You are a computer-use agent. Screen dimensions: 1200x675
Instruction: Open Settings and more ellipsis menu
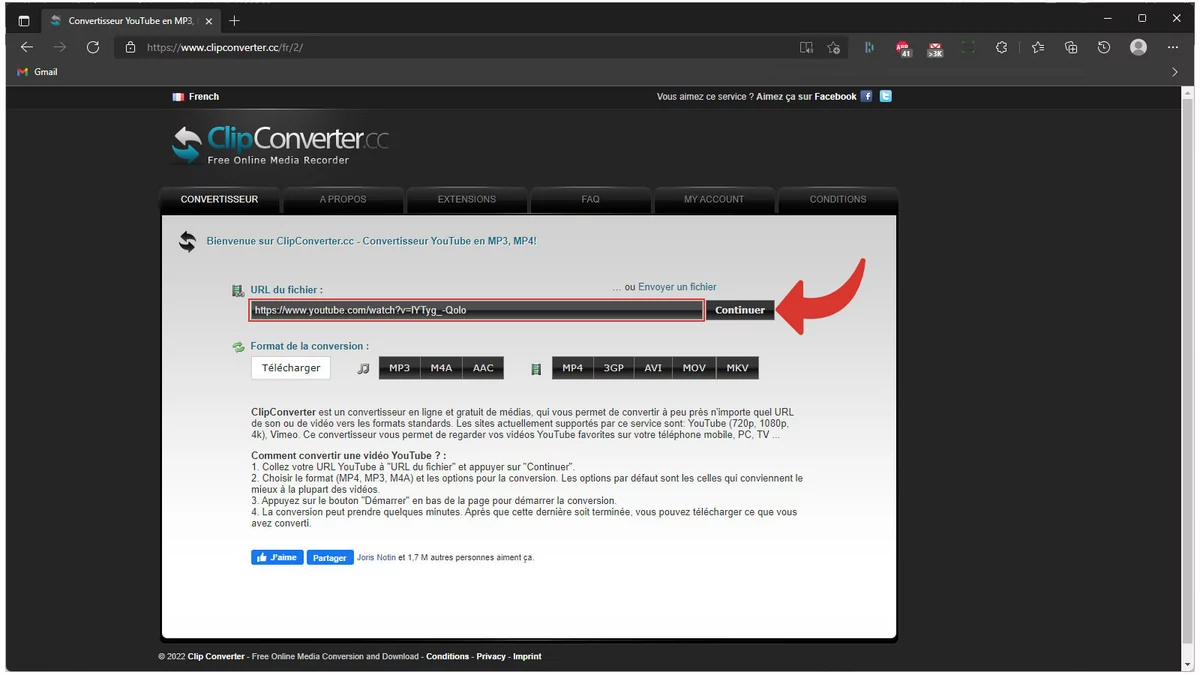click(1173, 47)
